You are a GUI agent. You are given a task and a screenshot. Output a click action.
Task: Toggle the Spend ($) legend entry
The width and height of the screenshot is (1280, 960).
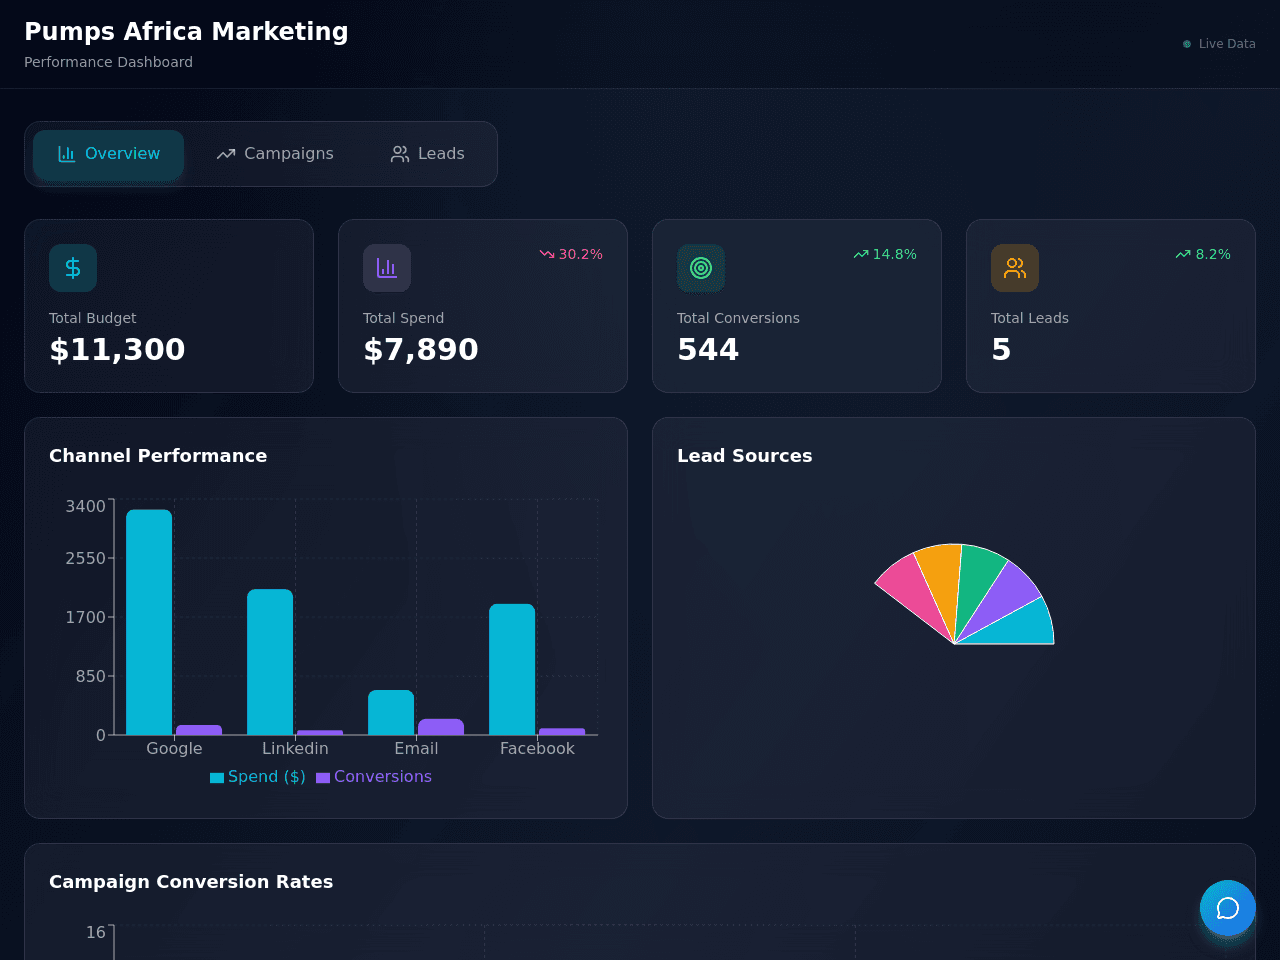258,777
